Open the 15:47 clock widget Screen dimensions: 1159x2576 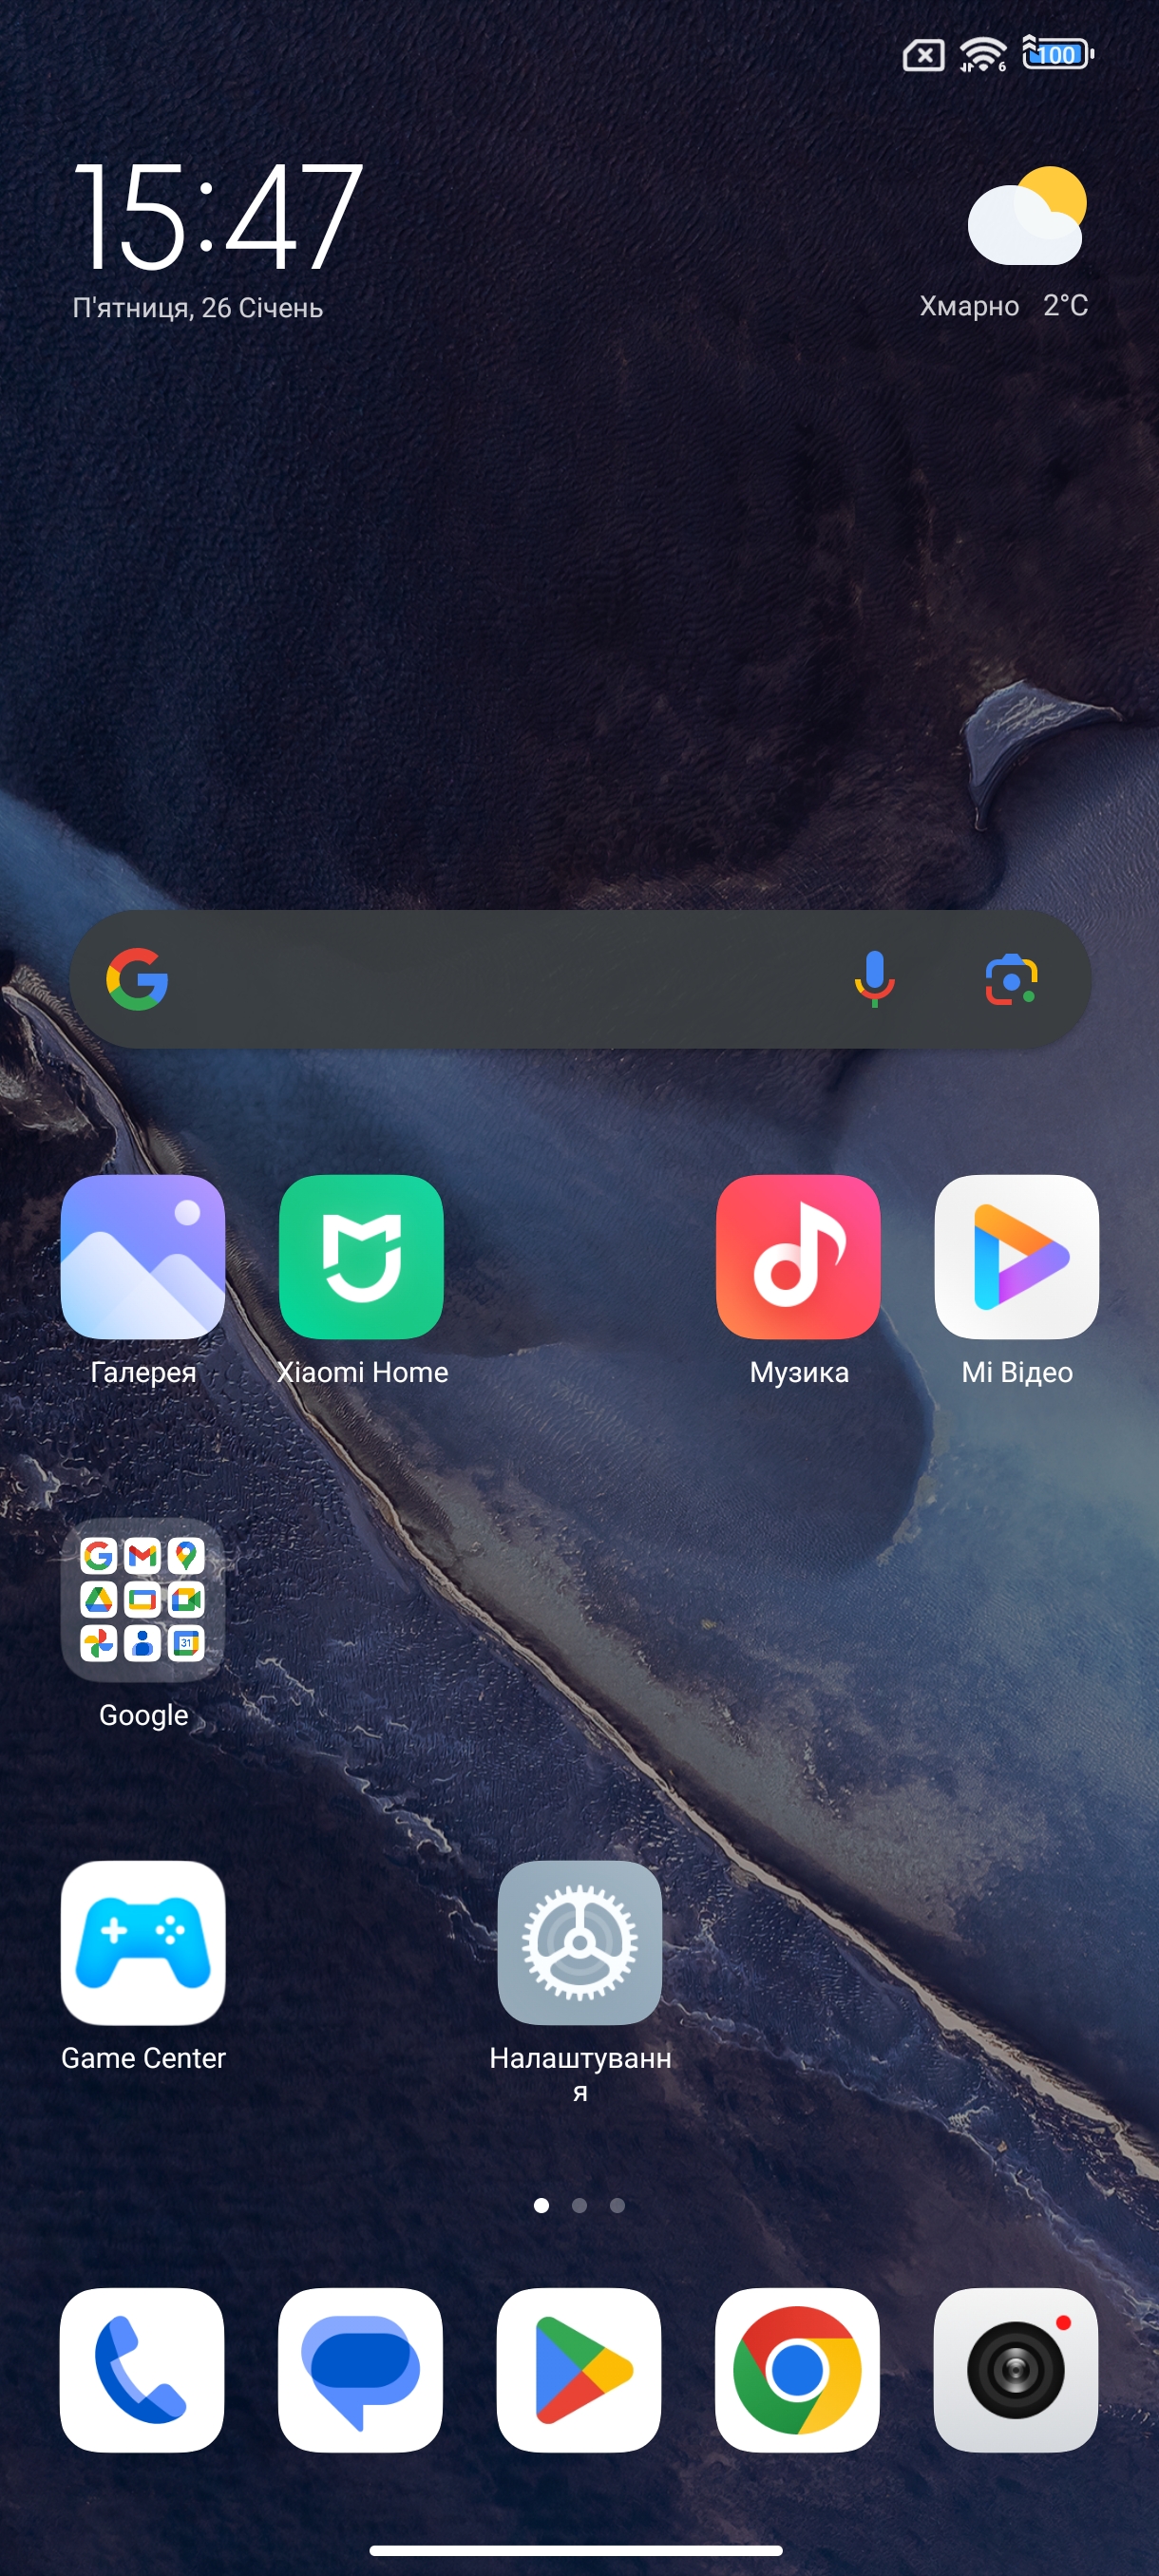[x=217, y=217]
